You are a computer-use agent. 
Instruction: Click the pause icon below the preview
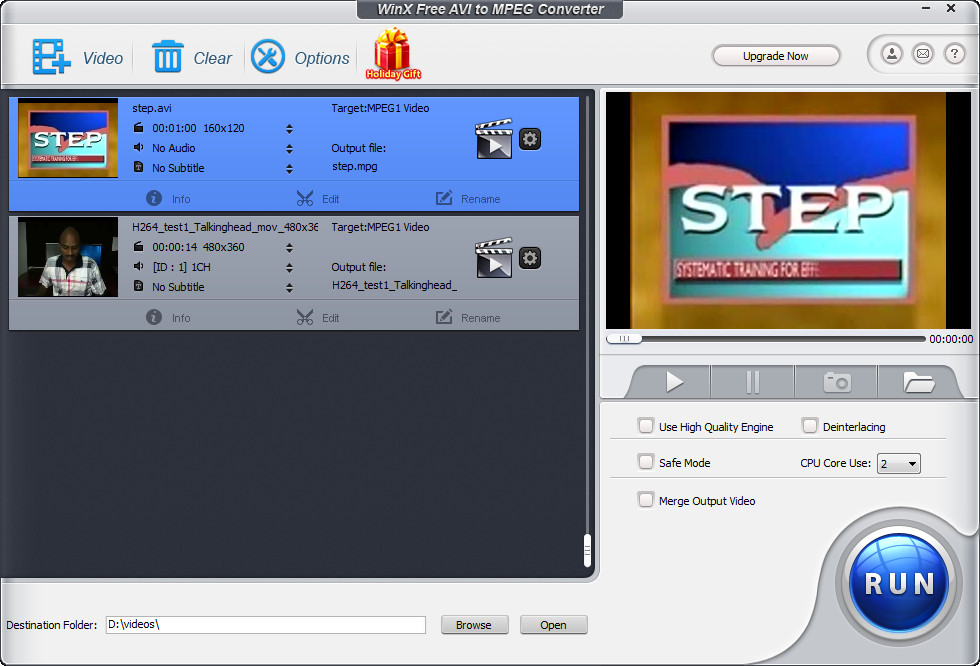tap(752, 381)
